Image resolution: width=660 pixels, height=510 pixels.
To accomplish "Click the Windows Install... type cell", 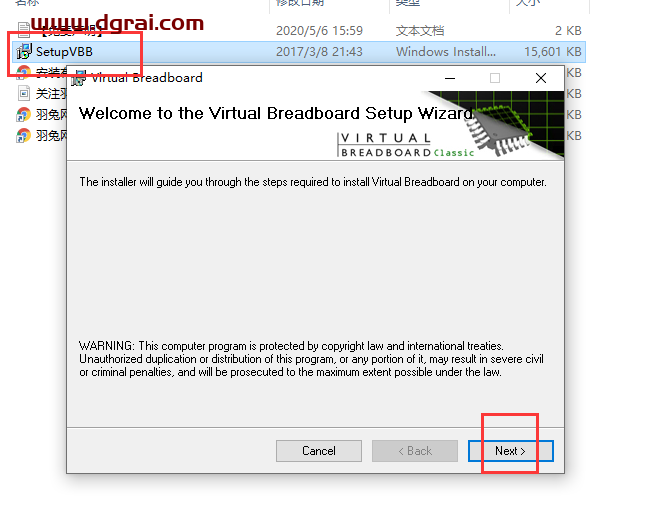I will pos(446,52).
